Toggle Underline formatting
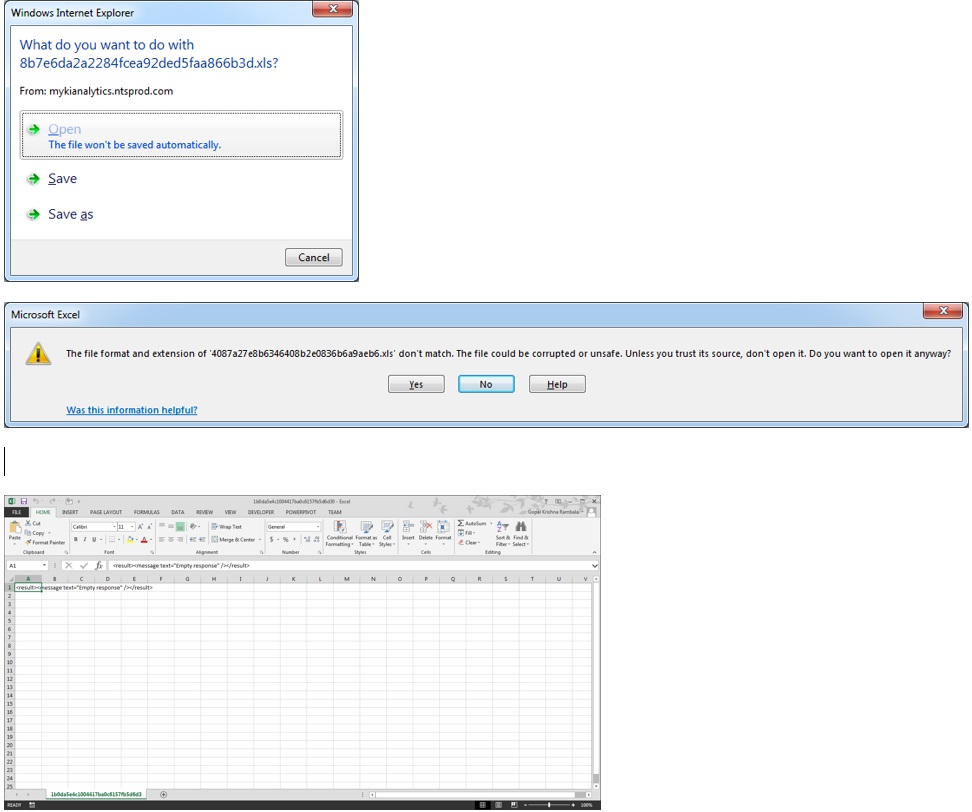The height and width of the screenshot is (812, 972). [94, 539]
